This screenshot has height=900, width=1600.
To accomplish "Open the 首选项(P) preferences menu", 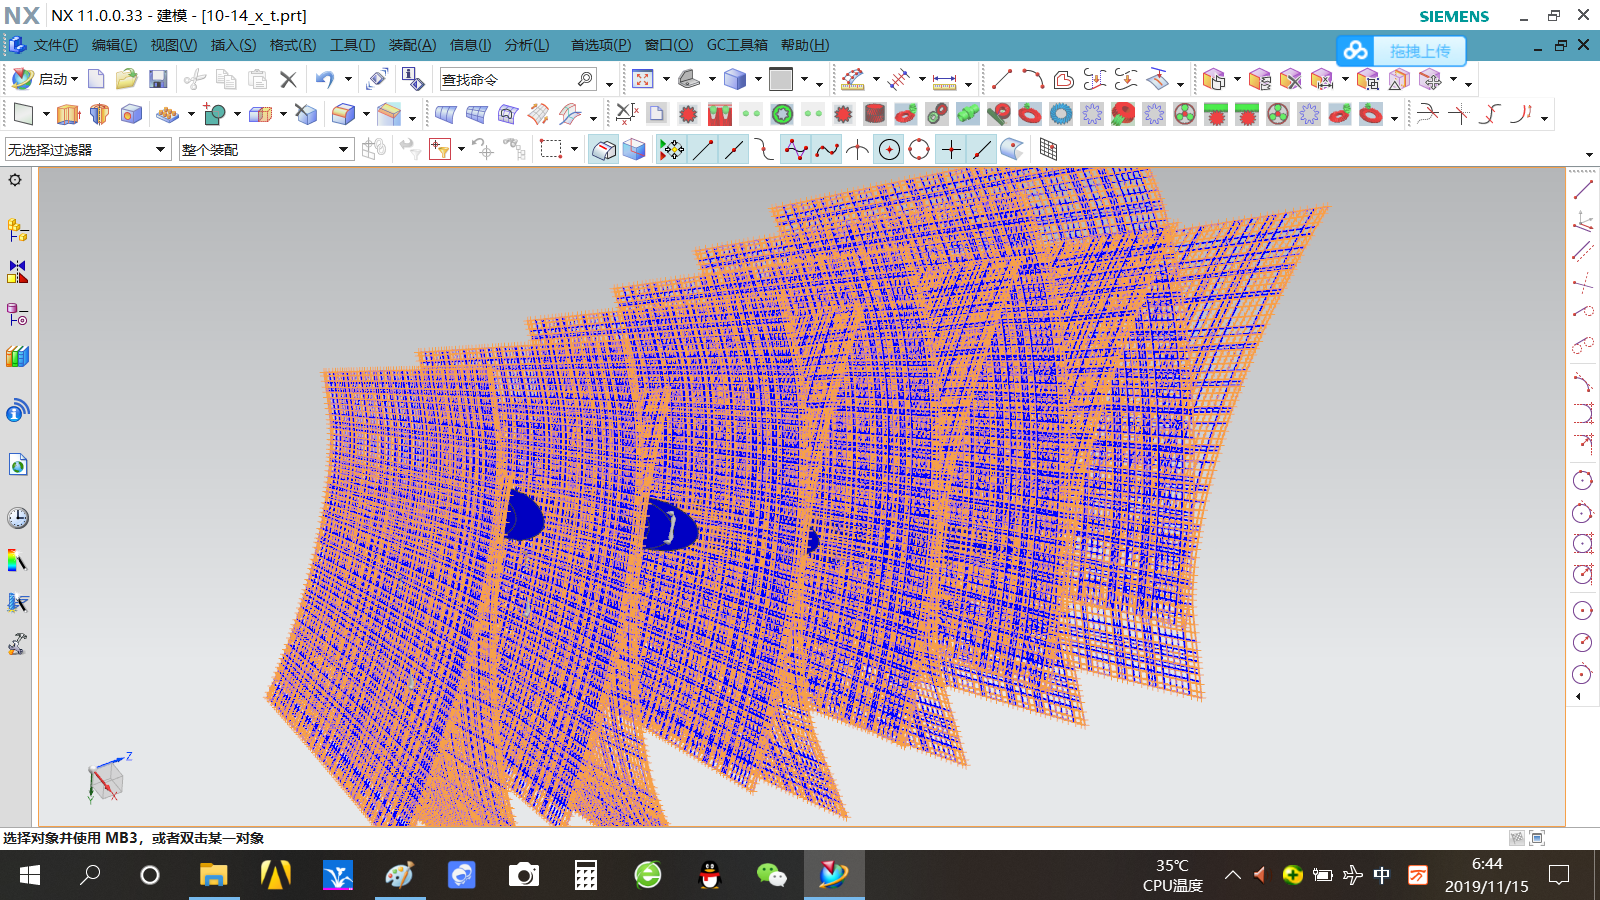I will coord(600,45).
